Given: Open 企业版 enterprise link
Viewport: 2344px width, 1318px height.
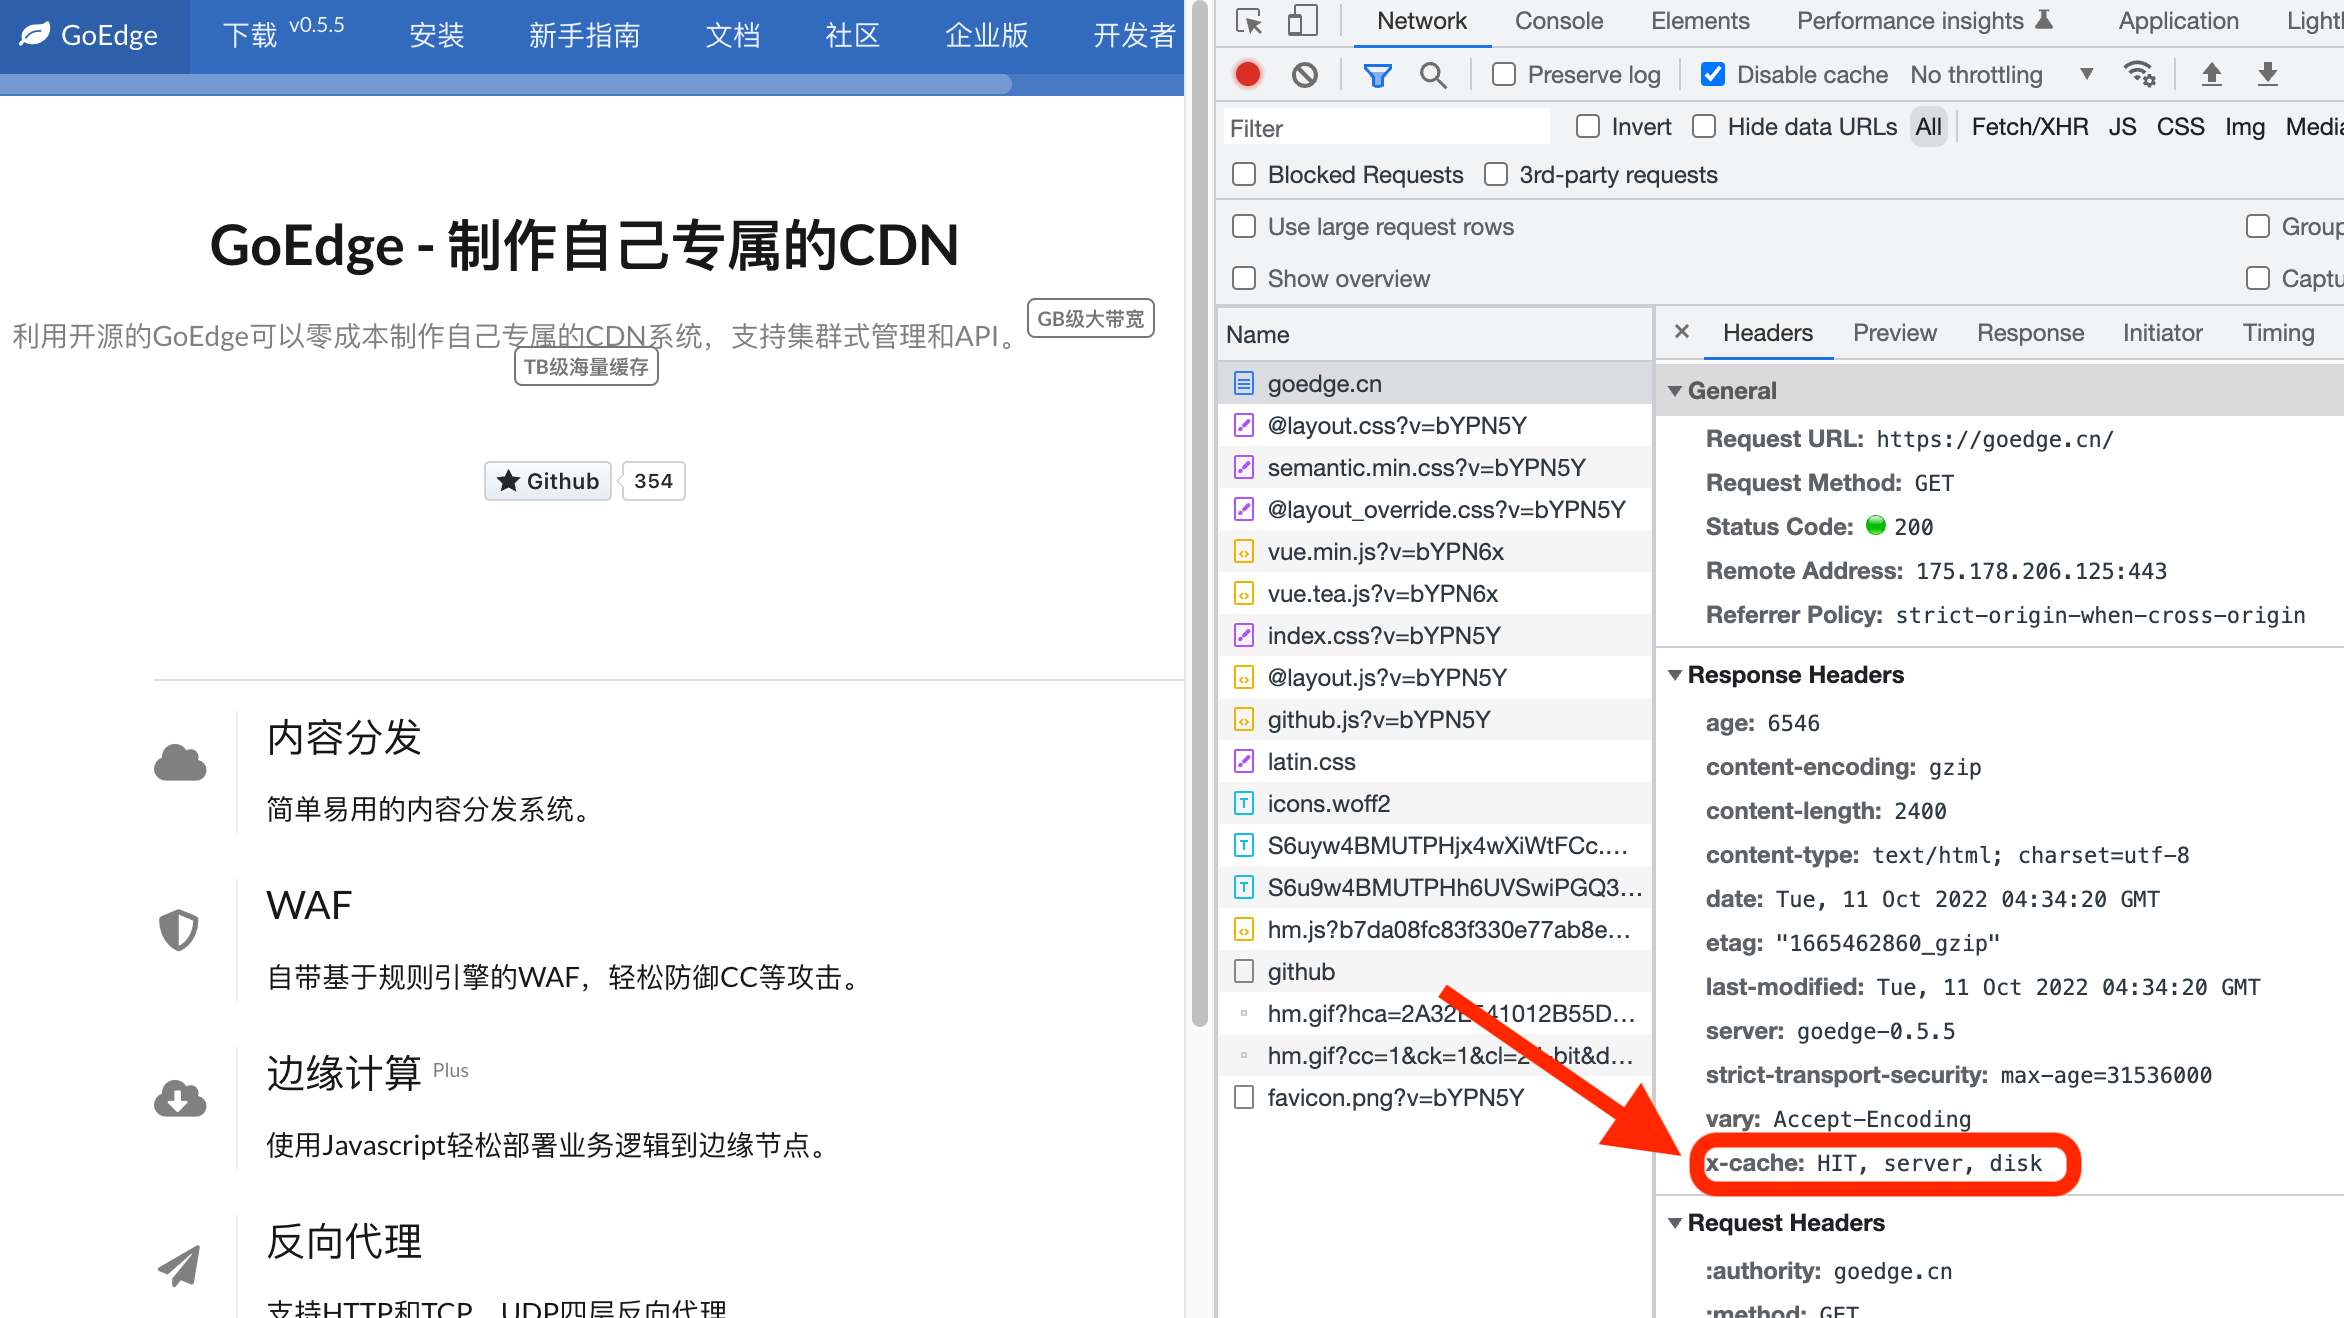Looking at the screenshot, I should click(986, 36).
